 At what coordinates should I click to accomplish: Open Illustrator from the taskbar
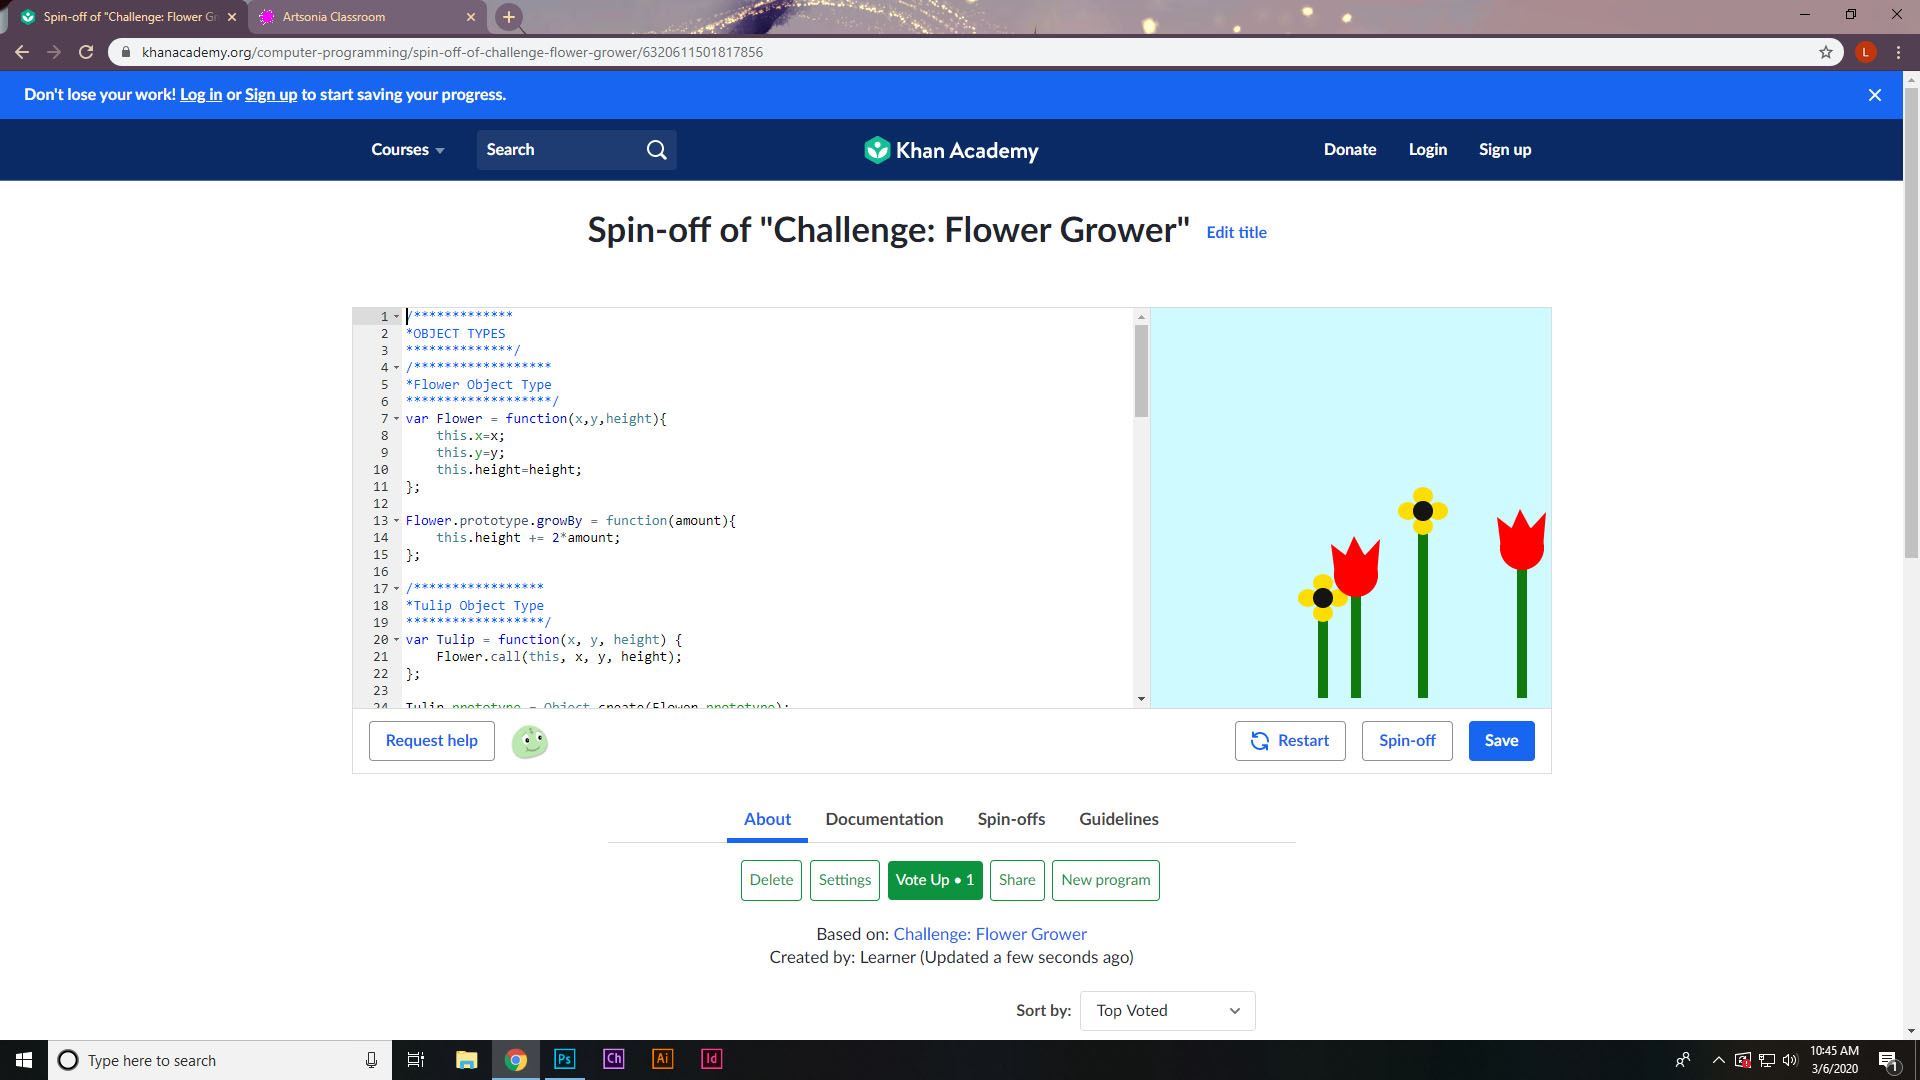[x=662, y=1059]
